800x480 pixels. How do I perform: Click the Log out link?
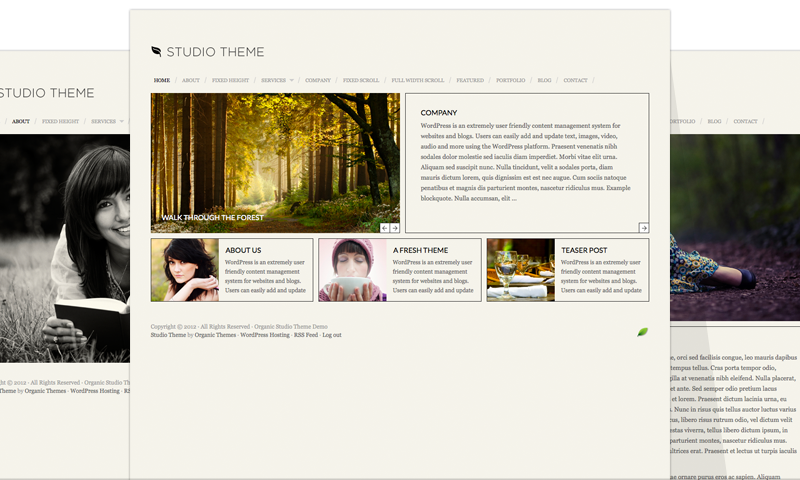[331, 335]
